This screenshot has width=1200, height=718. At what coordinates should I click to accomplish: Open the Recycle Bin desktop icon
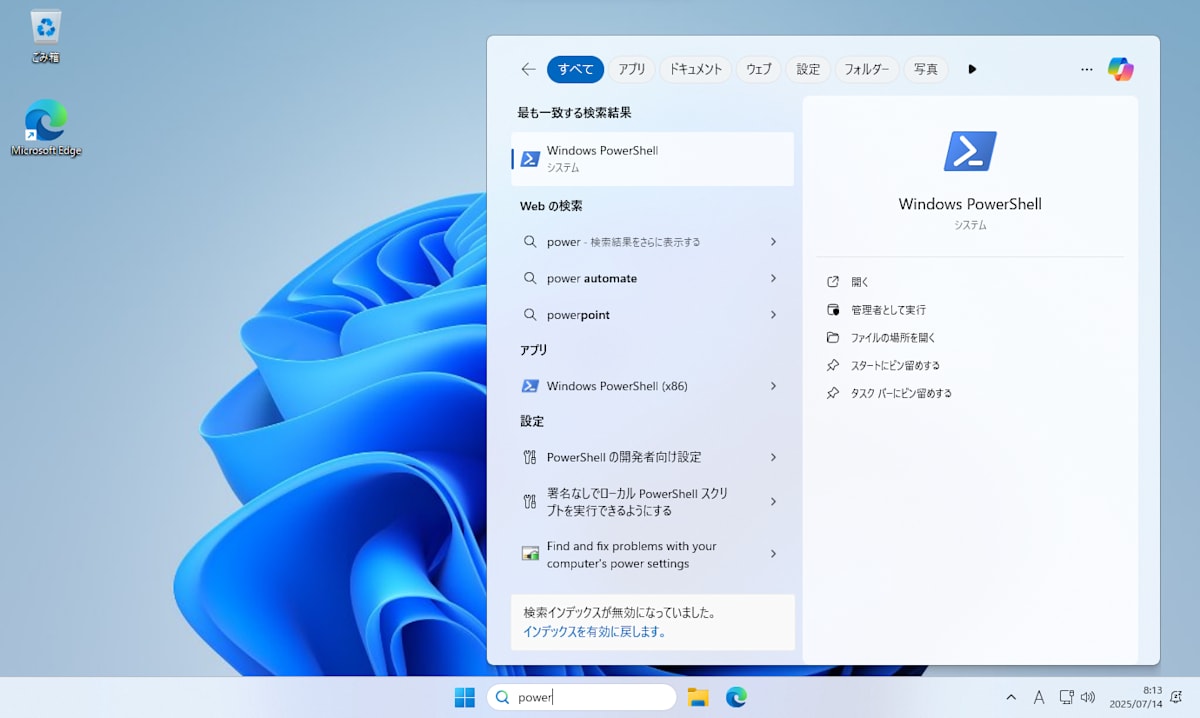coord(46,36)
